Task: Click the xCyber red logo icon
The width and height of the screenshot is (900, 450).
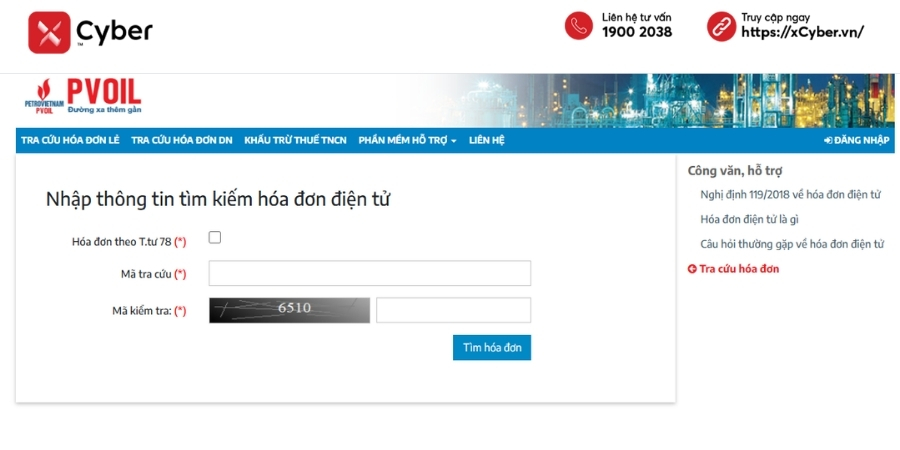Action: [49, 32]
